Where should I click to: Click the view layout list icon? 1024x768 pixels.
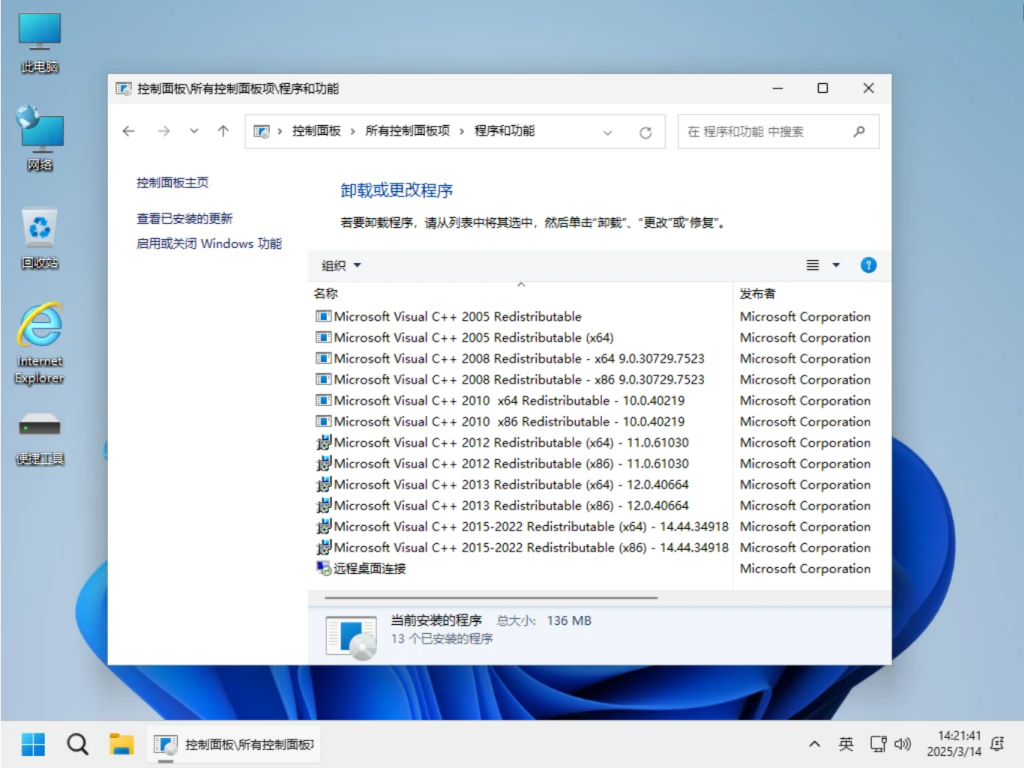point(812,265)
